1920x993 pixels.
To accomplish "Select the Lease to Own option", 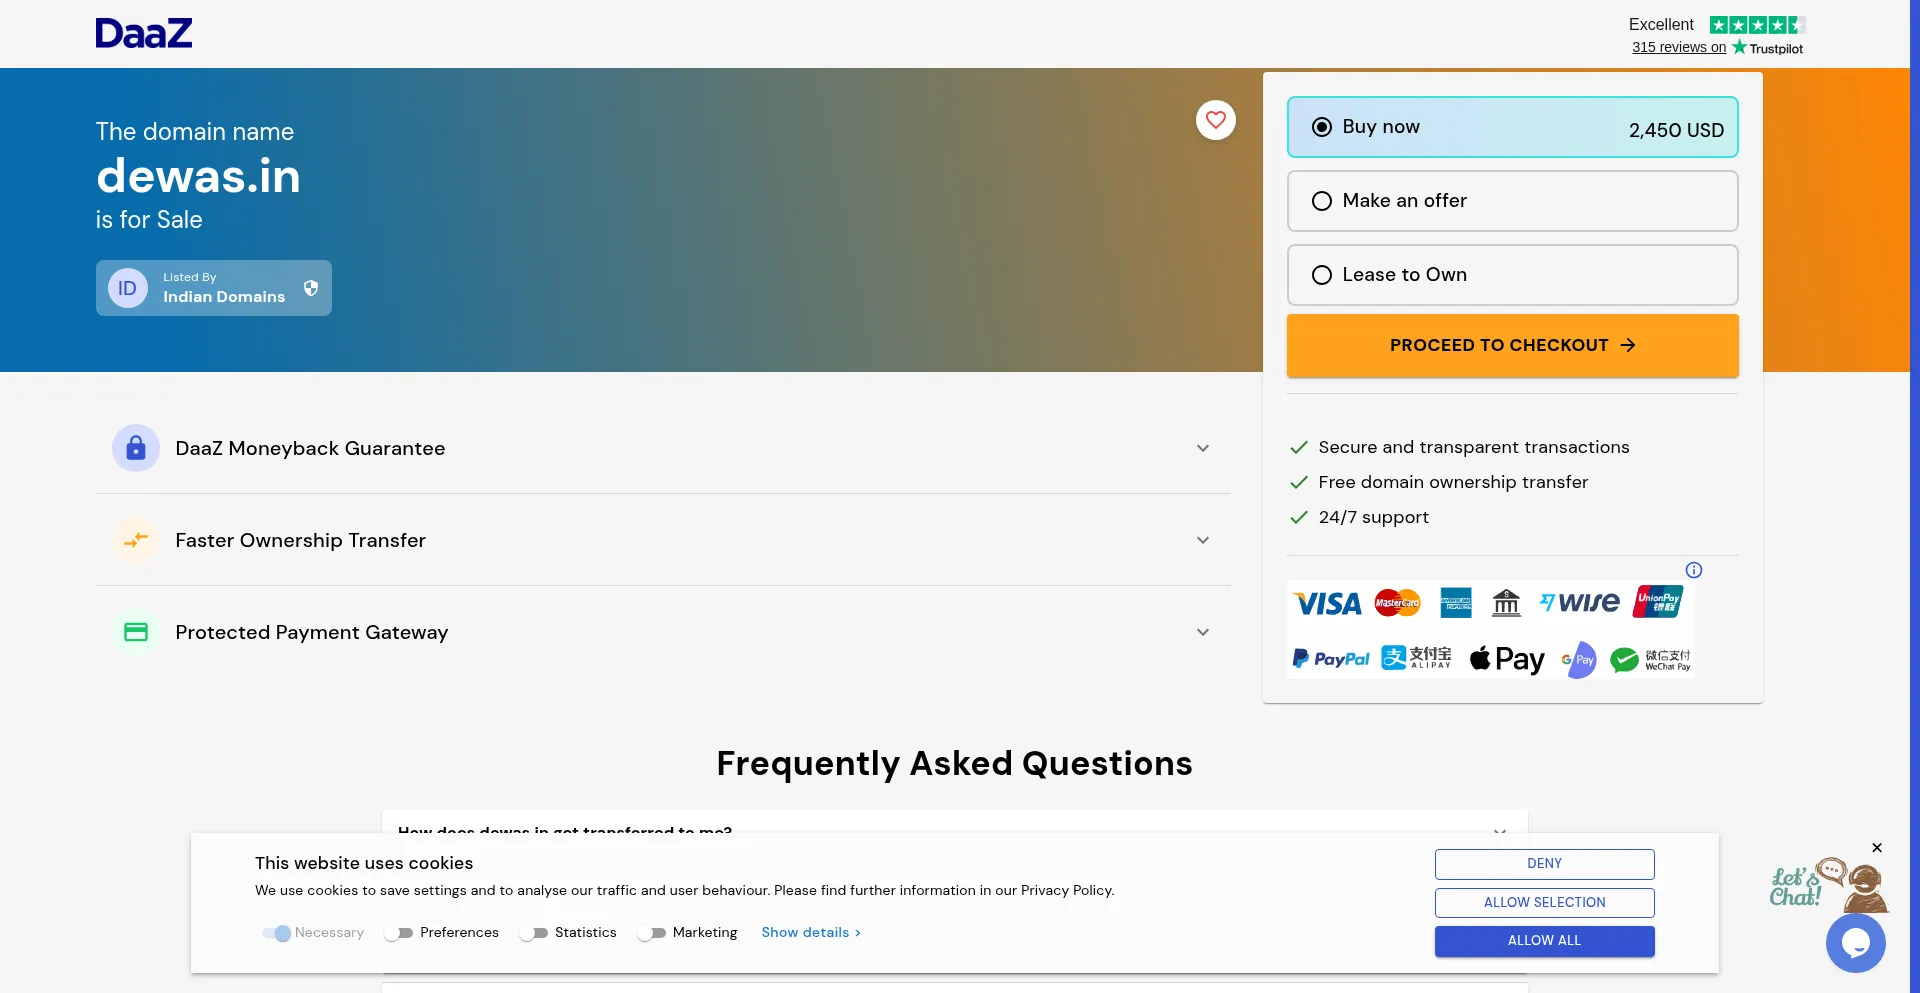I will [x=1322, y=275].
